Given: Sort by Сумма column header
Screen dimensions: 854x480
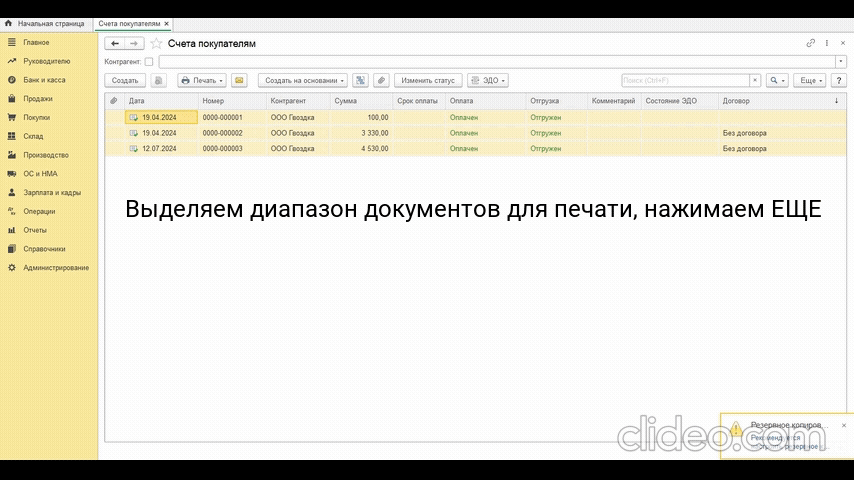Looking at the screenshot, I should coord(361,101).
